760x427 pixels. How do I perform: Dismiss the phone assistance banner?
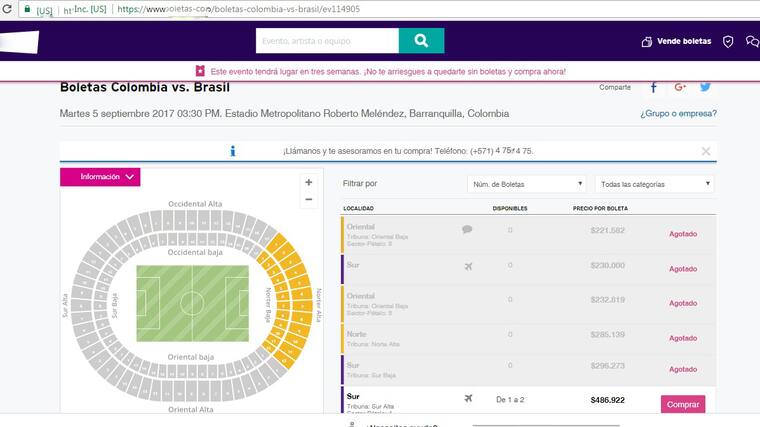(x=705, y=151)
